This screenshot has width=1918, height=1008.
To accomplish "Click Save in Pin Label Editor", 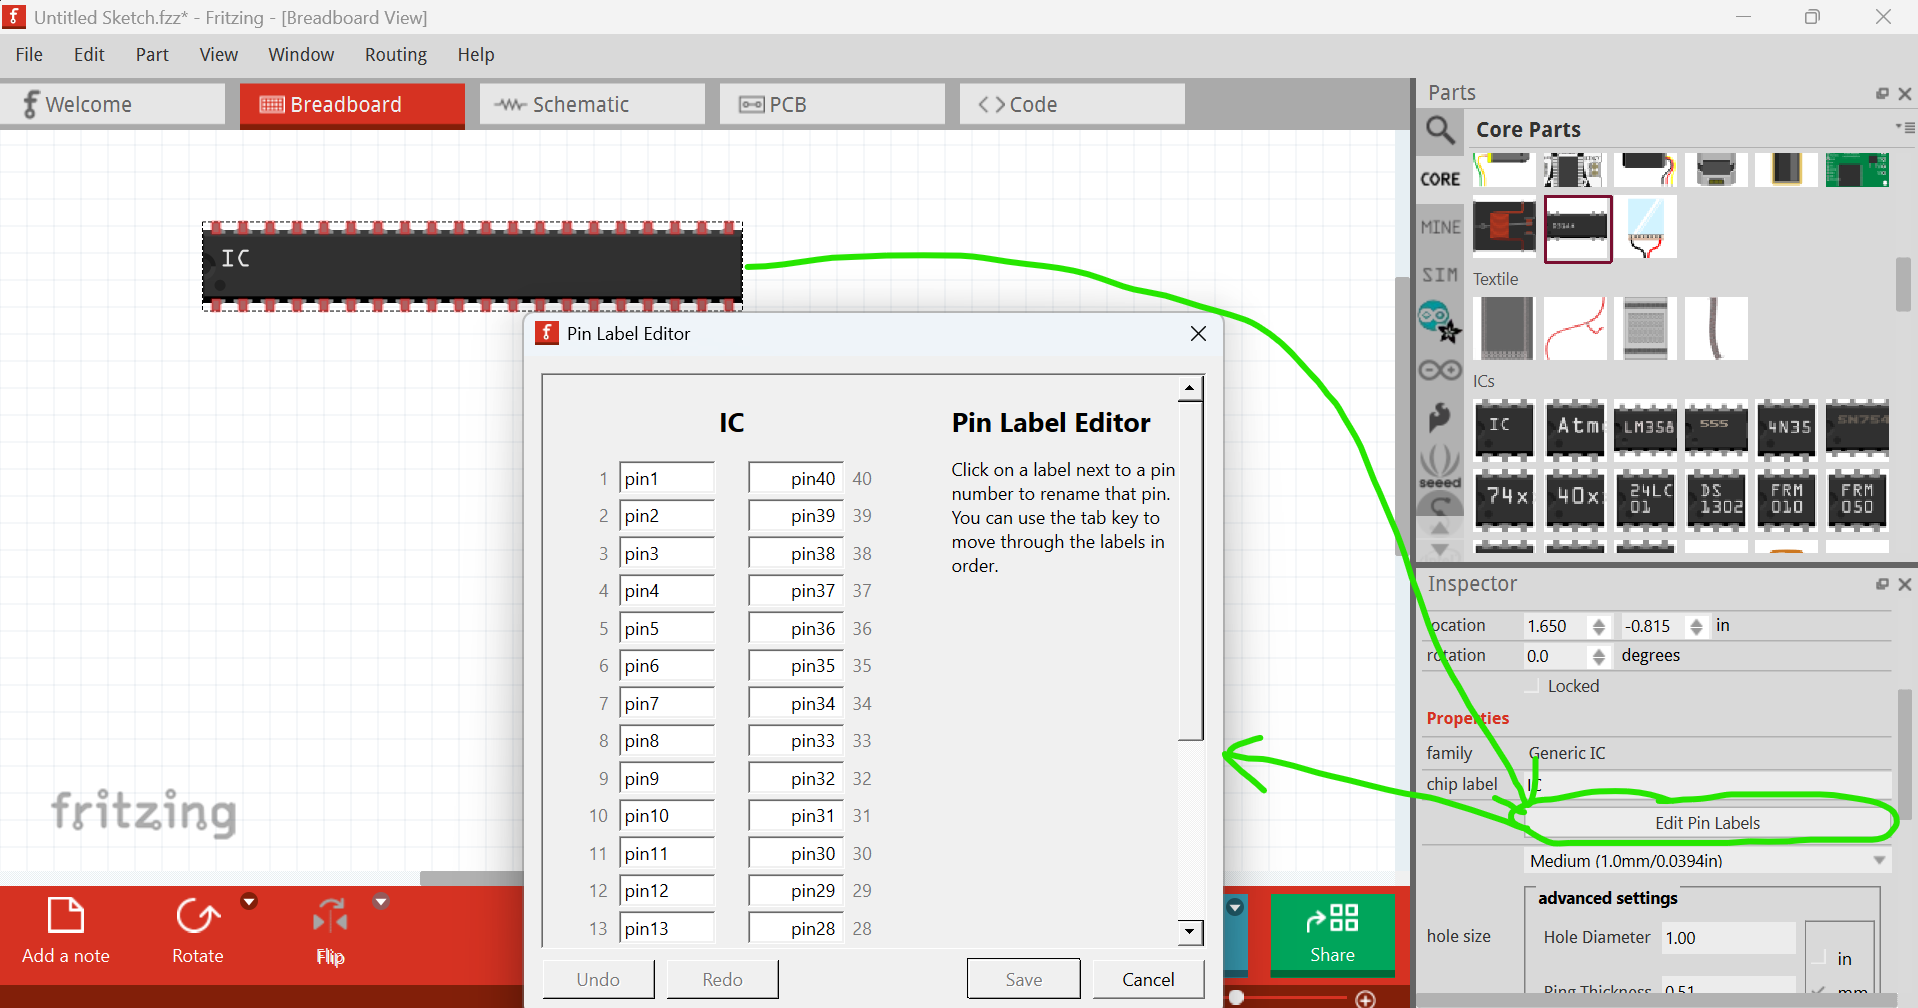I will (1023, 979).
